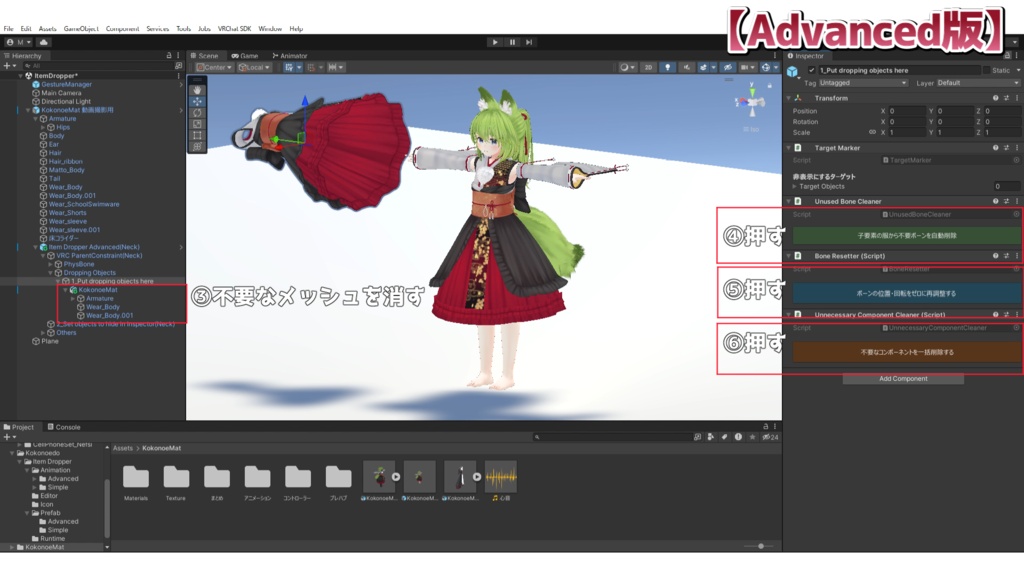1024x576 pixels.
Task: Toggle scene audio icon
Action: [x=686, y=67]
